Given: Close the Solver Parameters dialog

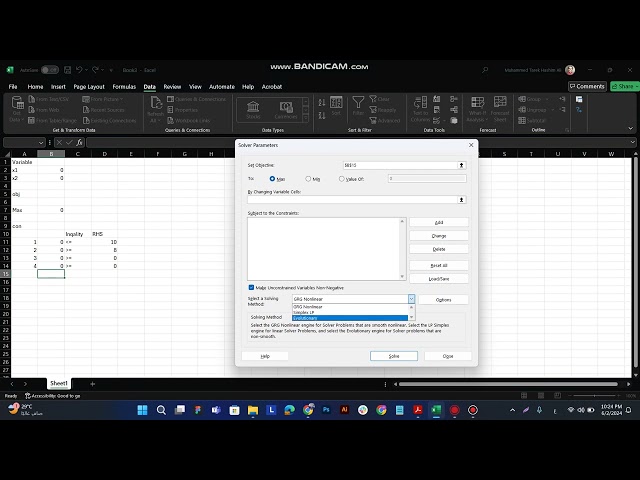Looking at the screenshot, I should pos(471,145).
